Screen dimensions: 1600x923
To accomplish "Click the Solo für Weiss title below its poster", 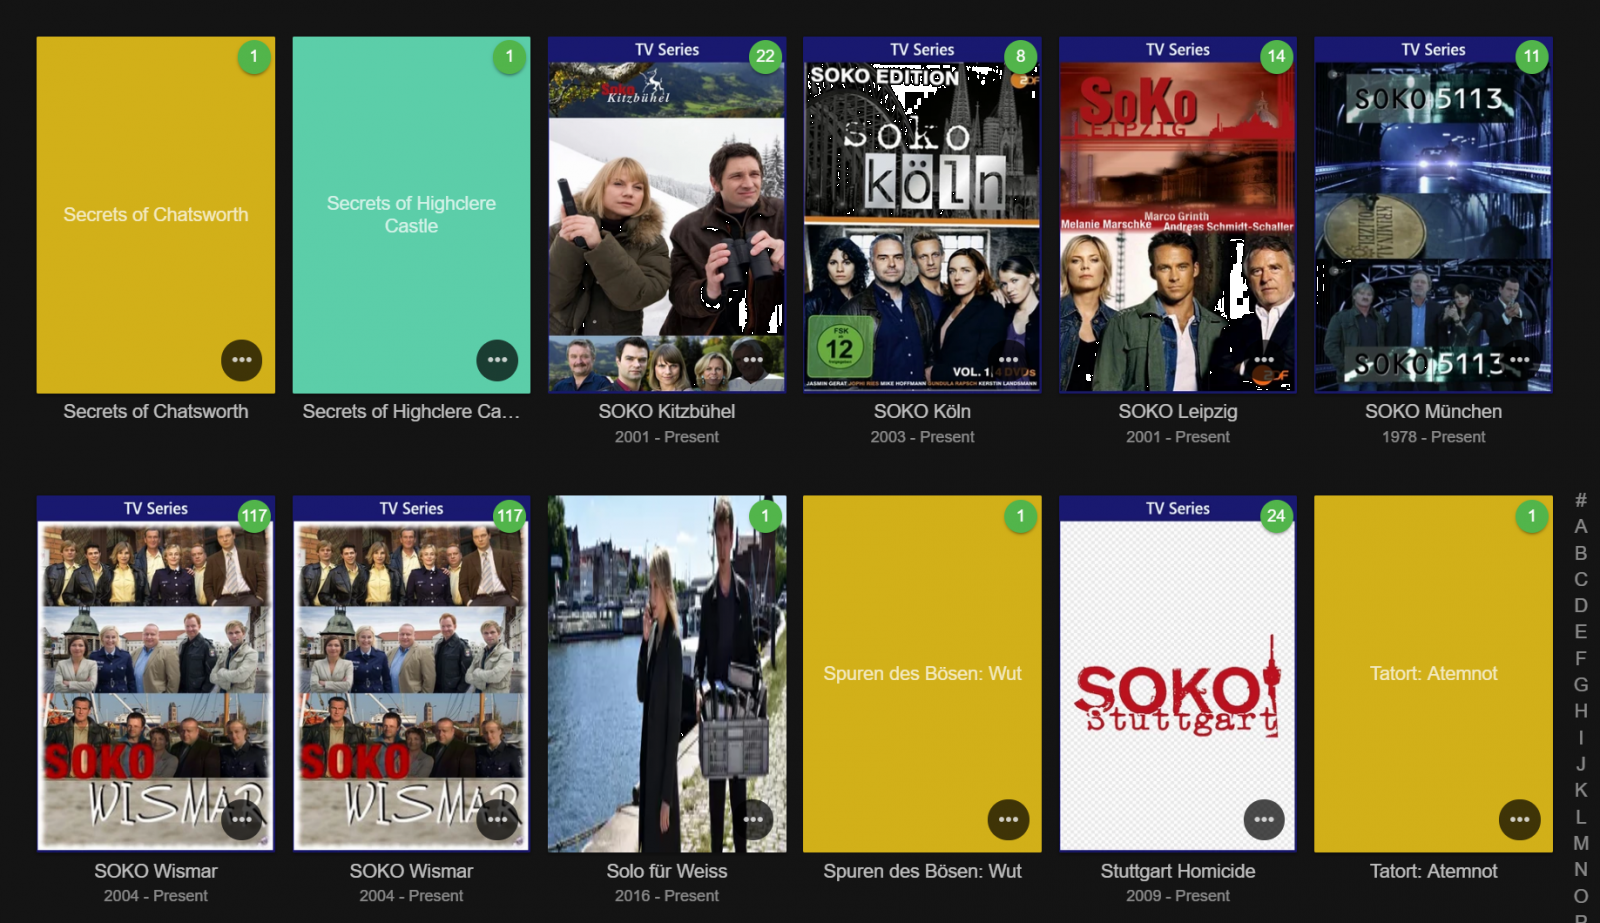I will click(667, 871).
